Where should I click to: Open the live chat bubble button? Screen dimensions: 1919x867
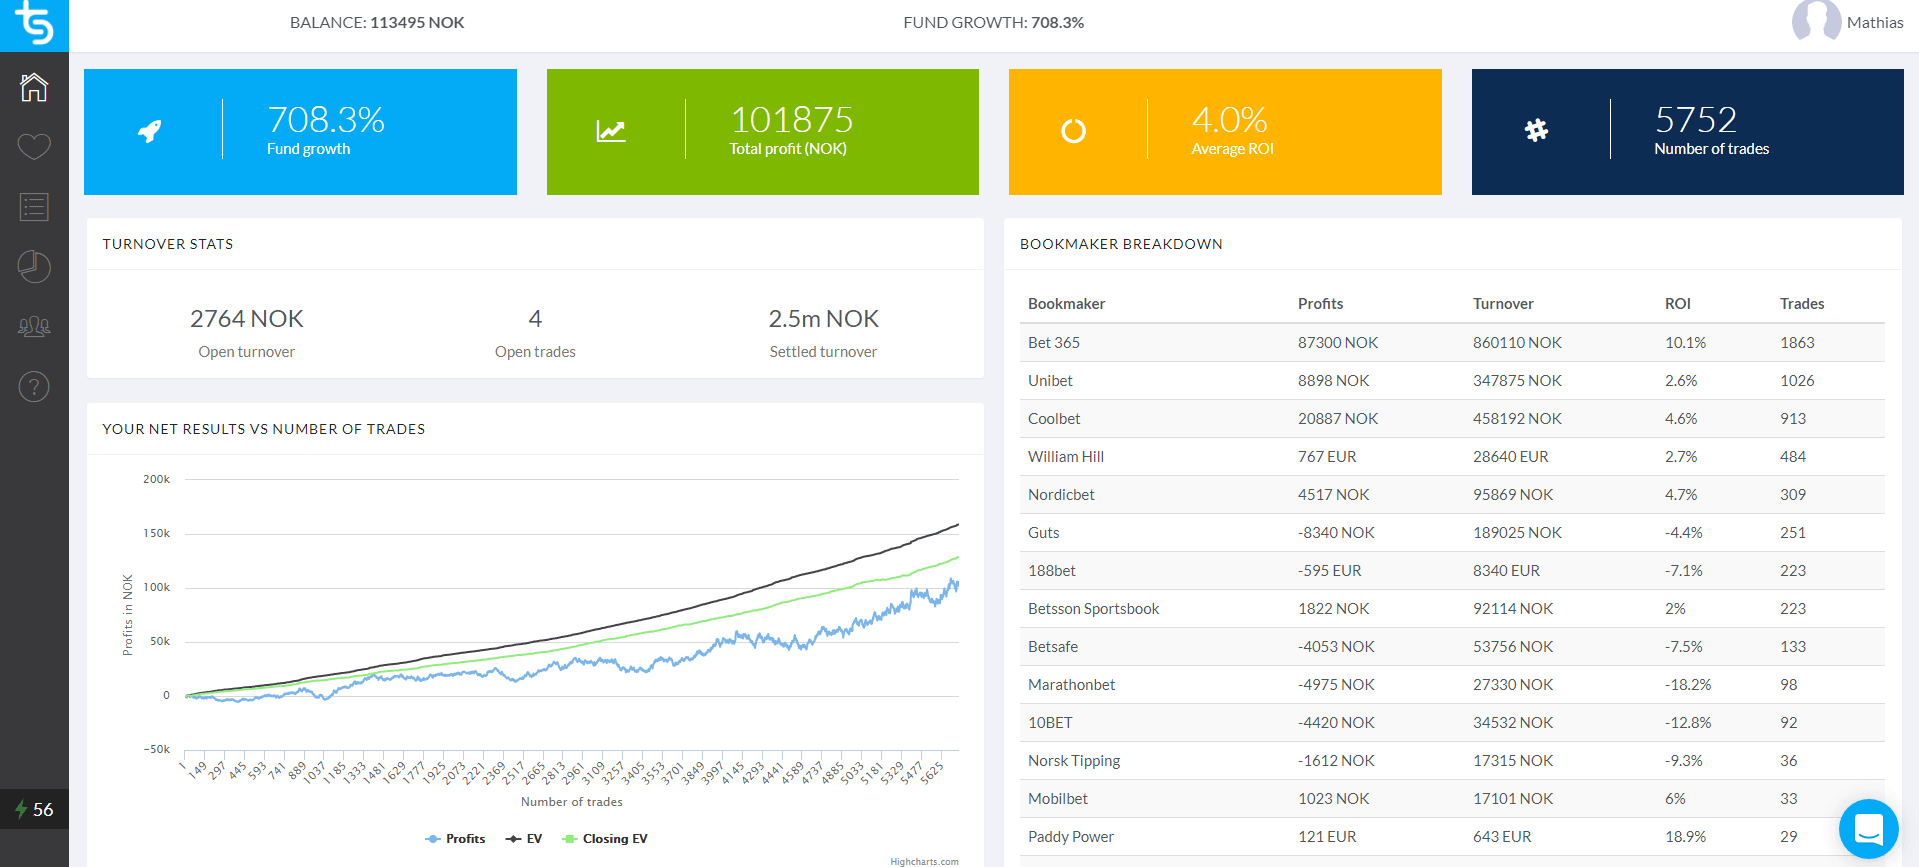[1868, 829]
